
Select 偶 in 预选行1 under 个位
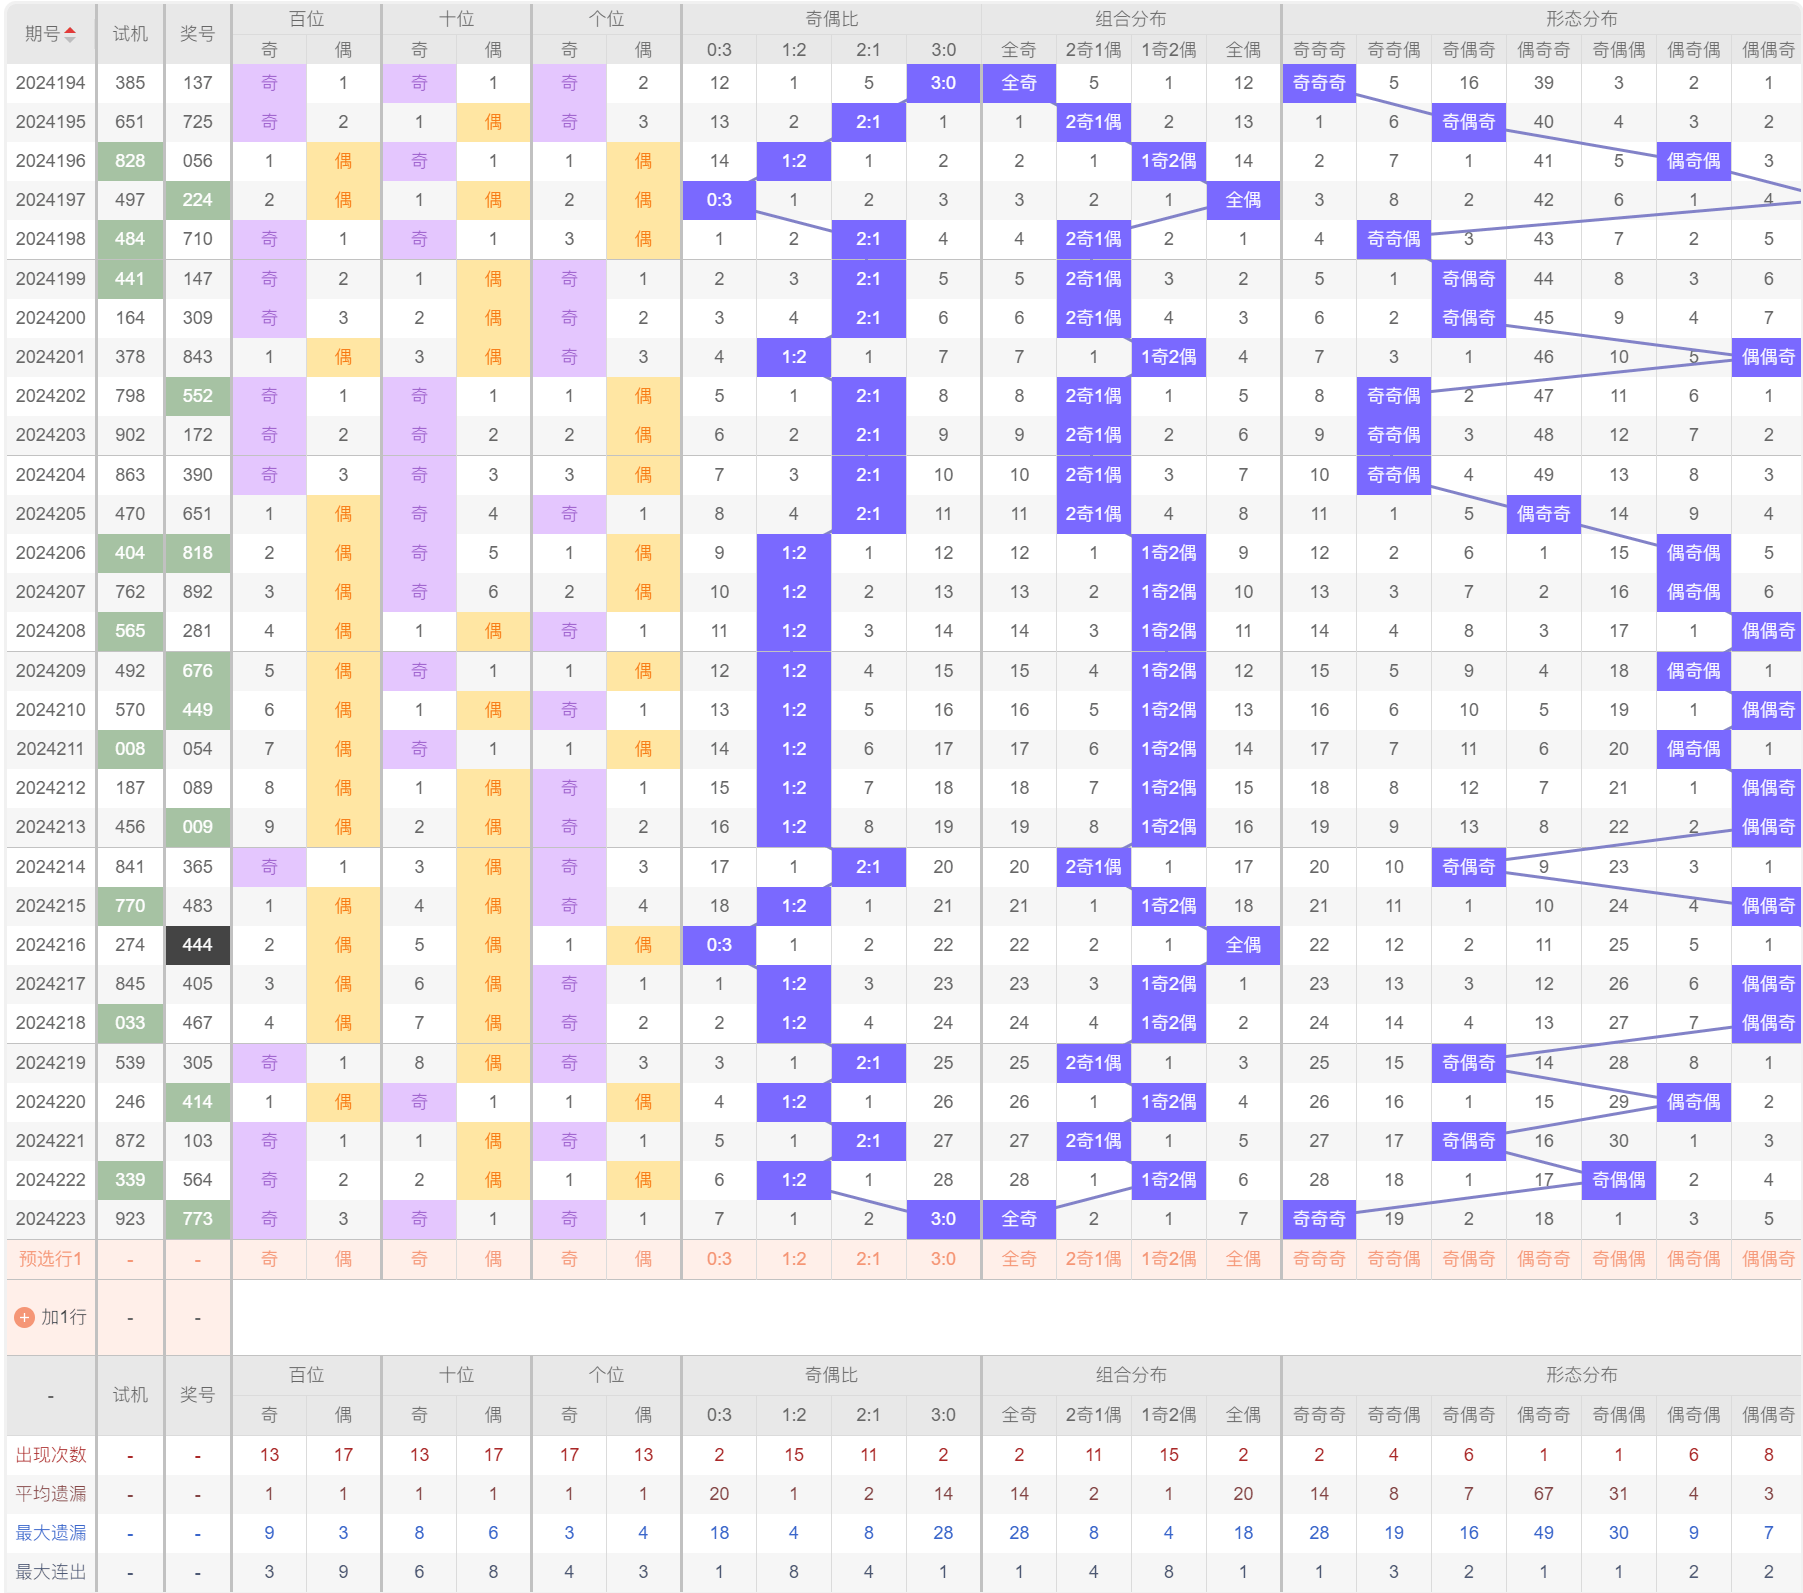(x=643, y=1259)
